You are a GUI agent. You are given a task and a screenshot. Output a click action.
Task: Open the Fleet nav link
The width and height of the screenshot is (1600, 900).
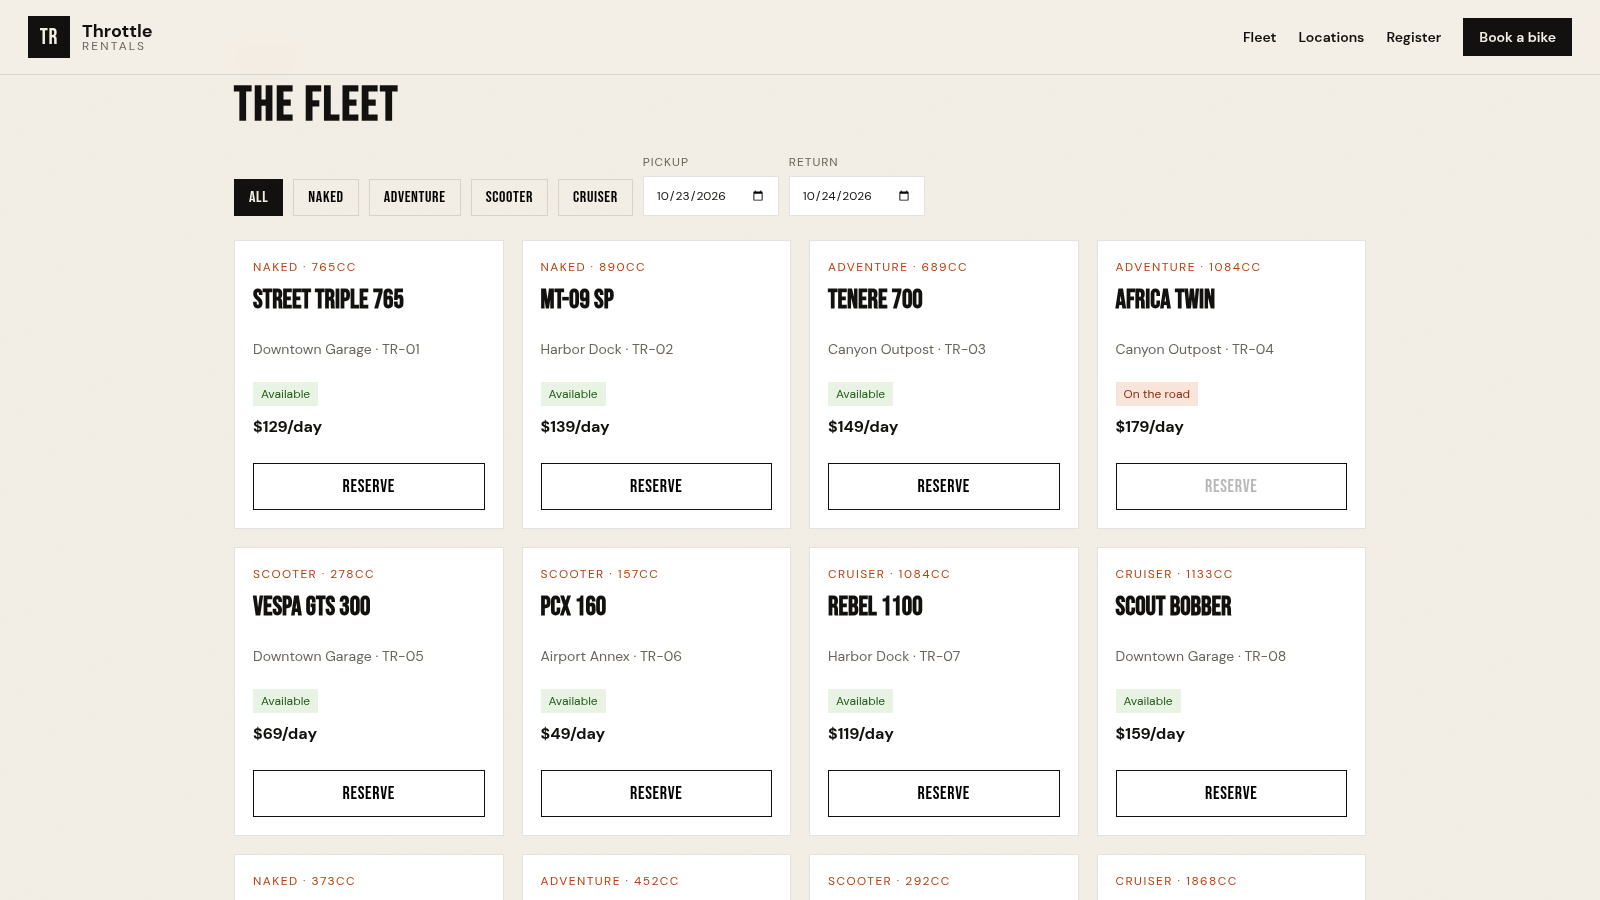(1259, 37)
